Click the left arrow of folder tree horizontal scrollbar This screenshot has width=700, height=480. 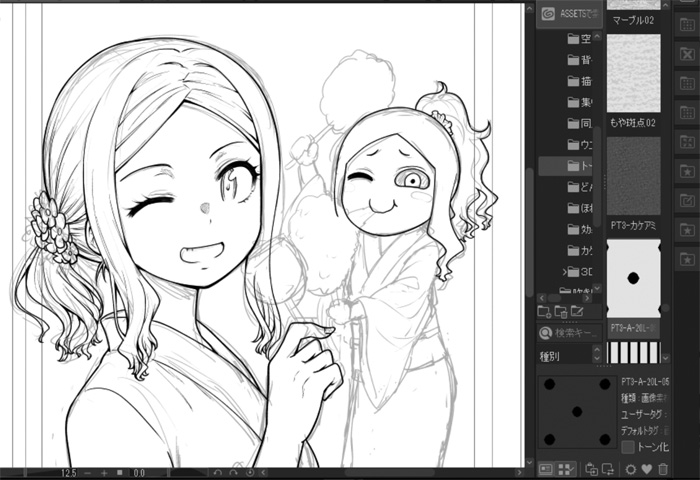click(x=542, y=298)
